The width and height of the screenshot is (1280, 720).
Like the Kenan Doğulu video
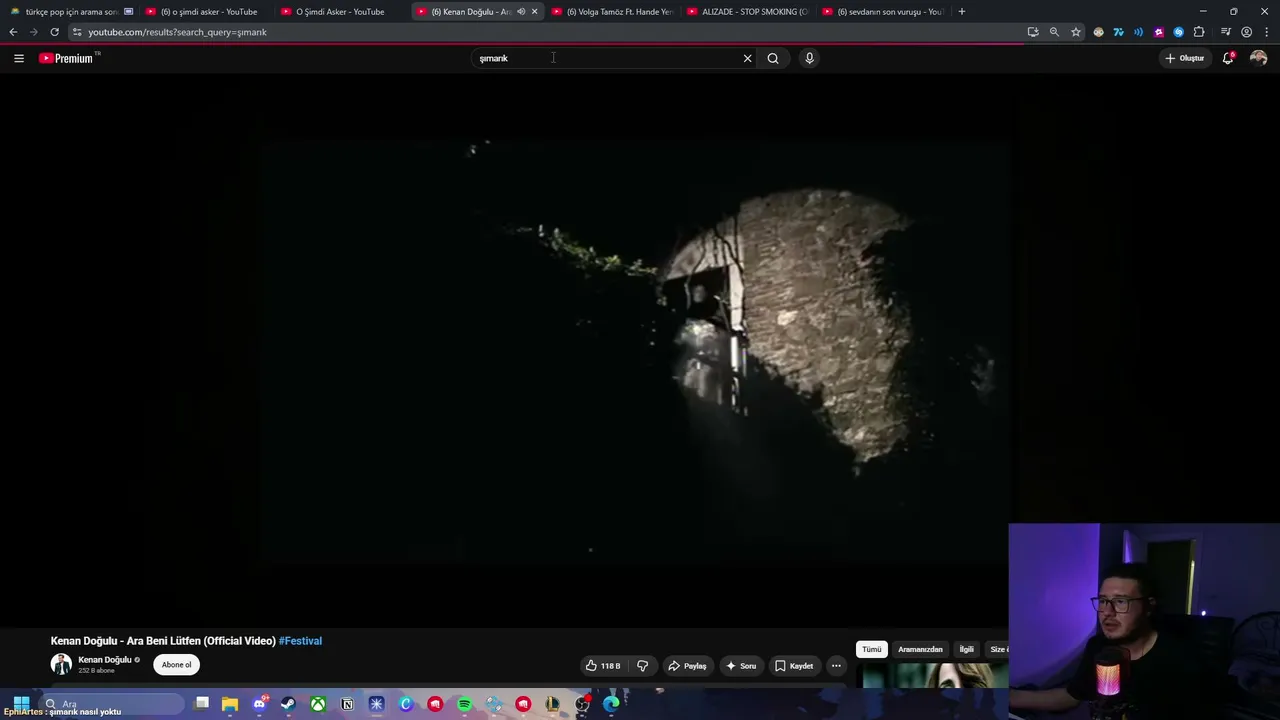[603, 666]
